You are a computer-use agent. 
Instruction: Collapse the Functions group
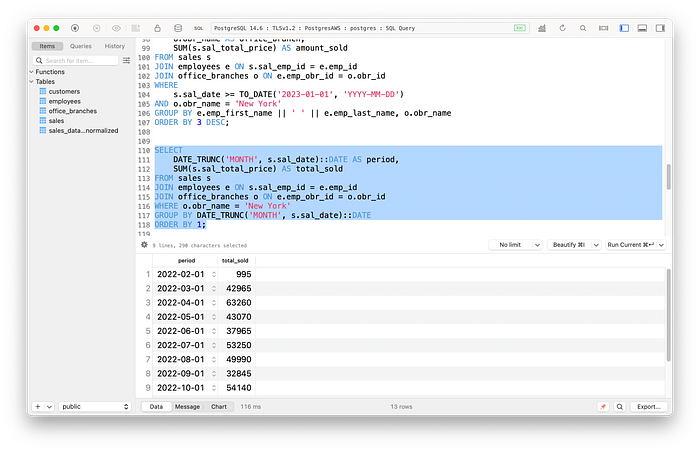32,71
